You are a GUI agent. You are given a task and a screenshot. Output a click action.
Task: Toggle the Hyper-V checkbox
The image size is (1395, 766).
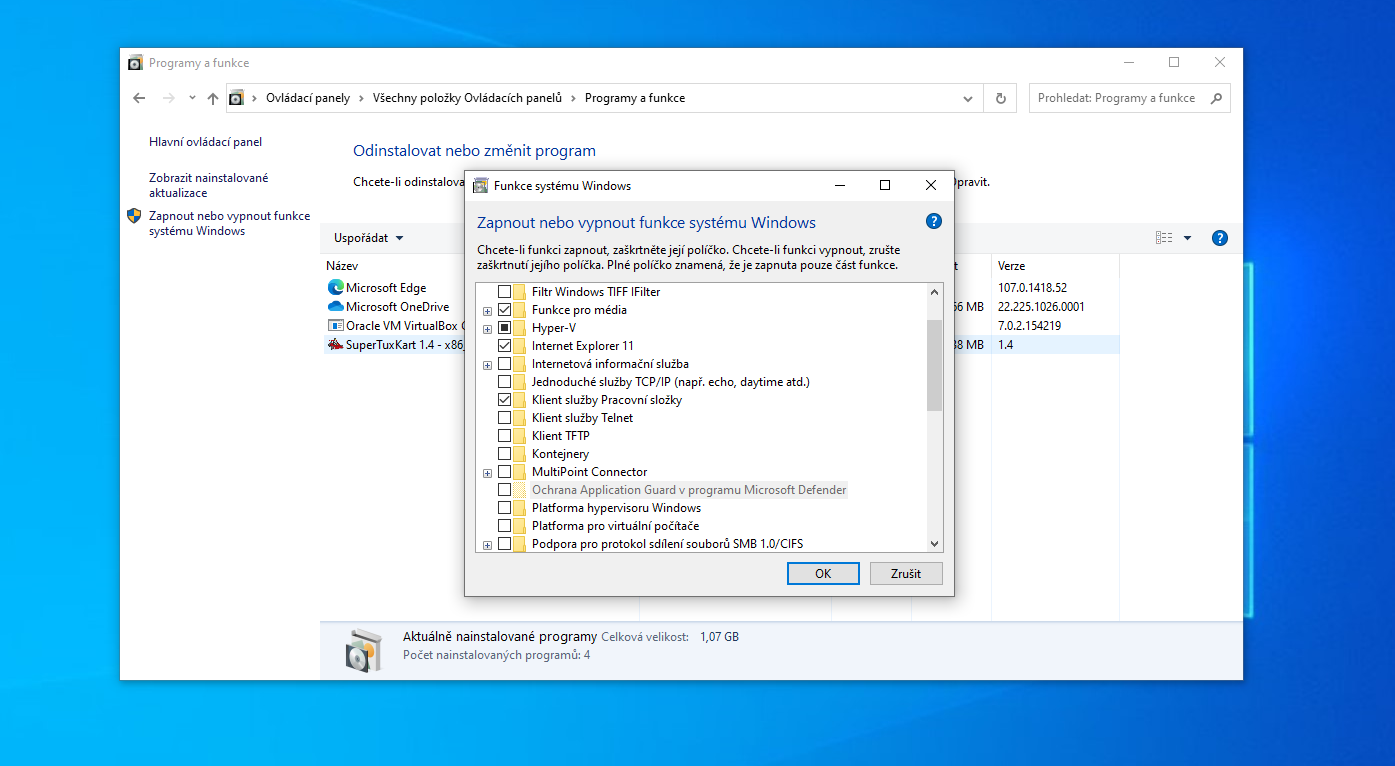click(x=504, y=328)
